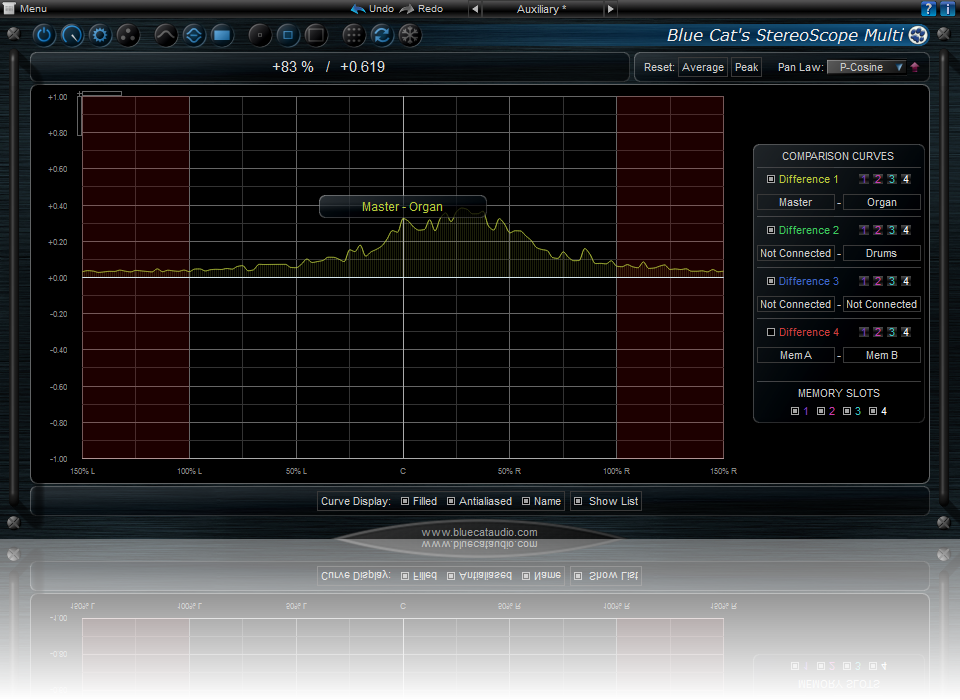Toggle the Filled curve display checkbox
The image size is (960, 700).
click(x=405, y=501)
